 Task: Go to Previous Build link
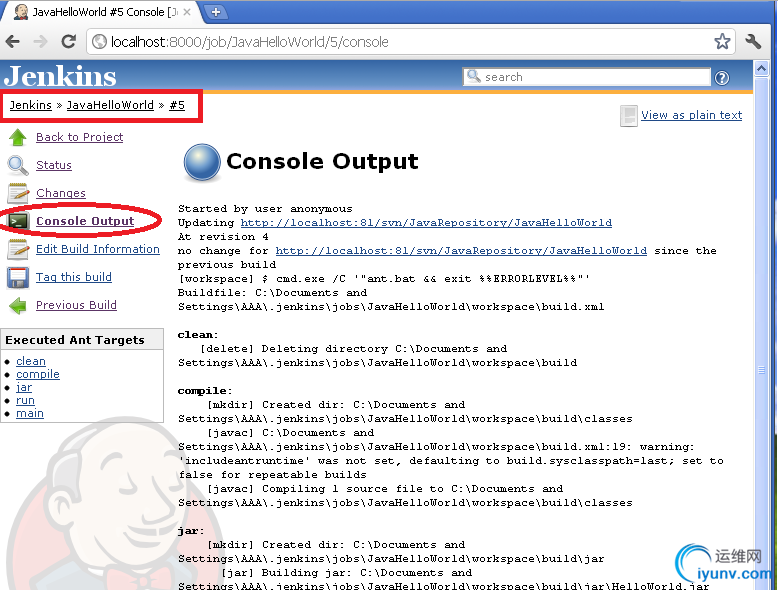pyautogui.click(x=76, y=305)
